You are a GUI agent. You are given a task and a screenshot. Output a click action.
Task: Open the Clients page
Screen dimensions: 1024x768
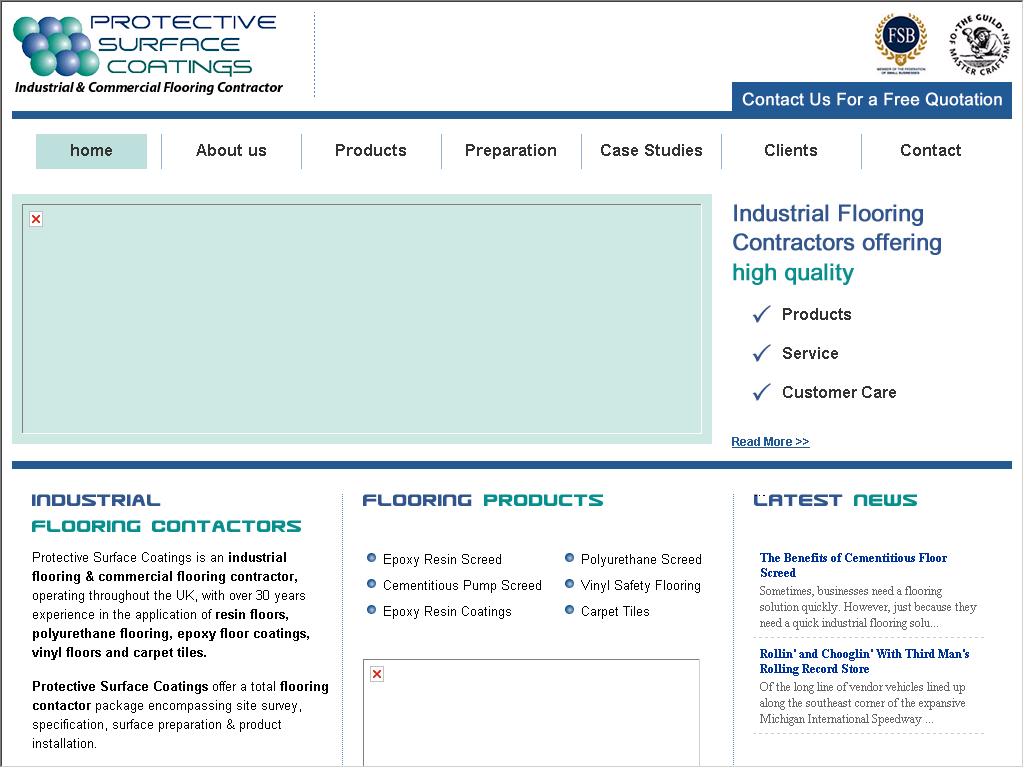click(x=791, y=151)
